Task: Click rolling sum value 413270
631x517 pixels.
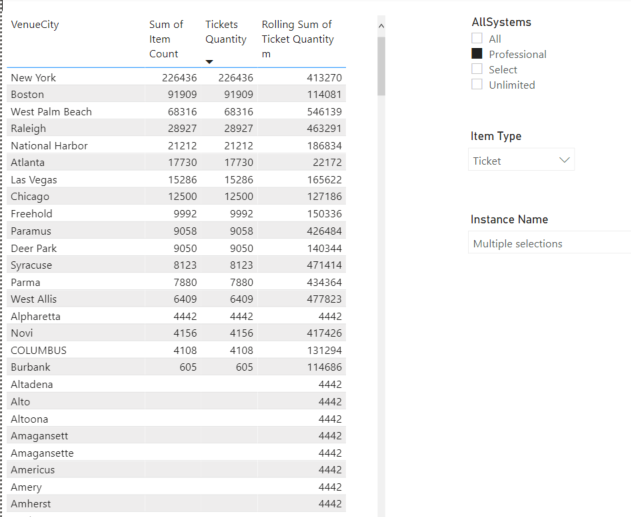Action: click(x=324, y=78)
